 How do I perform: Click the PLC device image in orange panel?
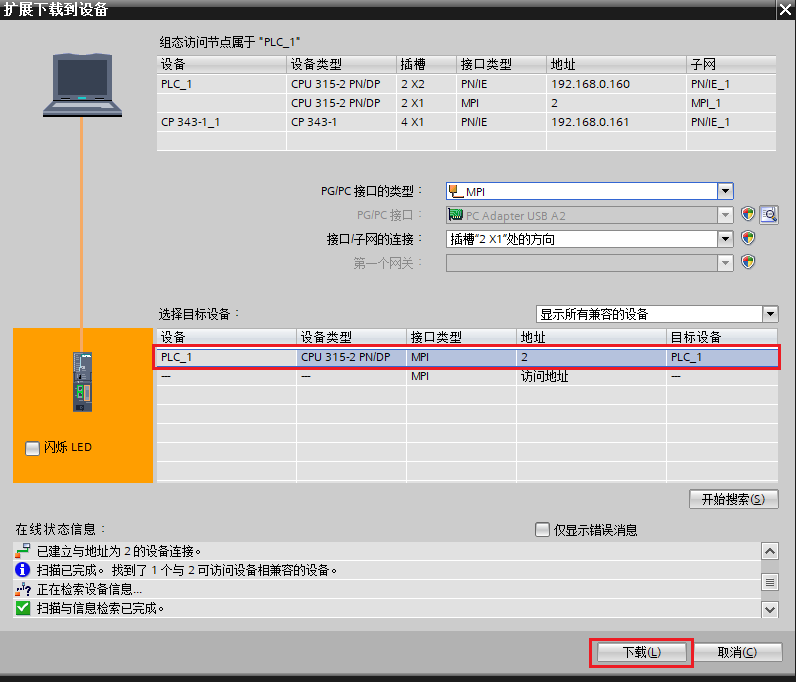(83, 382)
